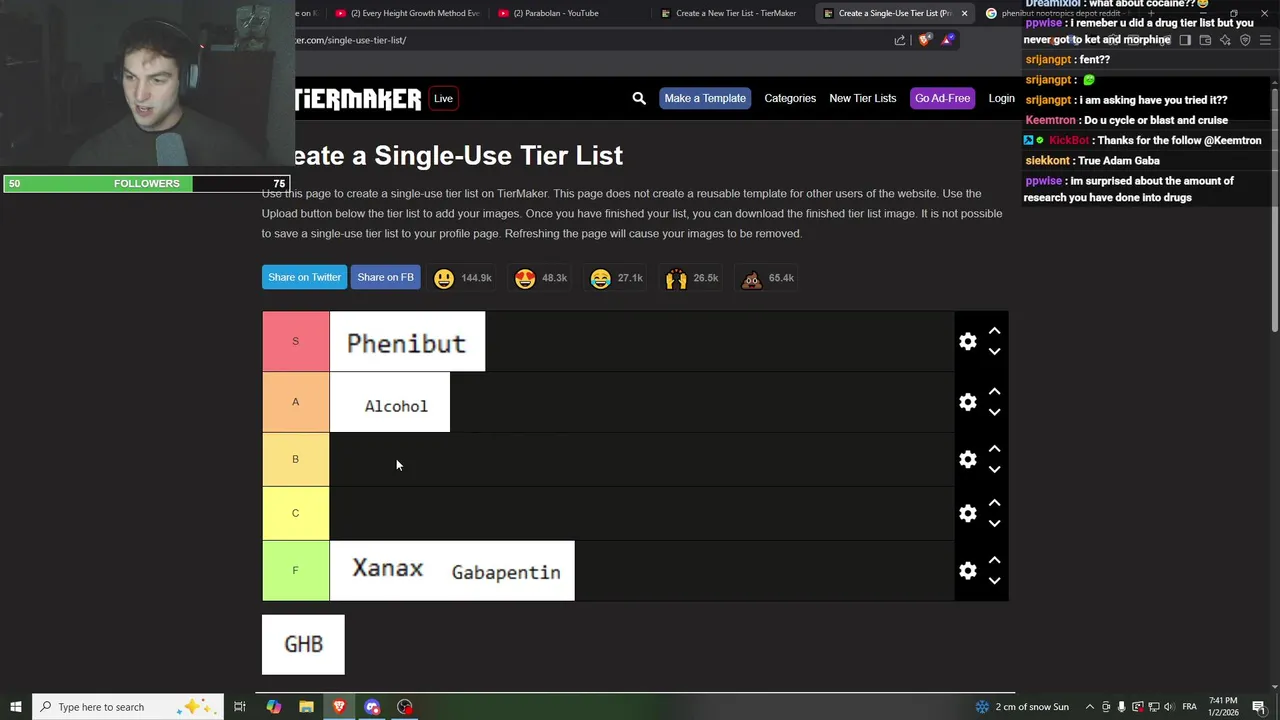This screenshot has width=1280, height=720.
Task: Show hidden system tray icons
Action: click(1090, 707)
